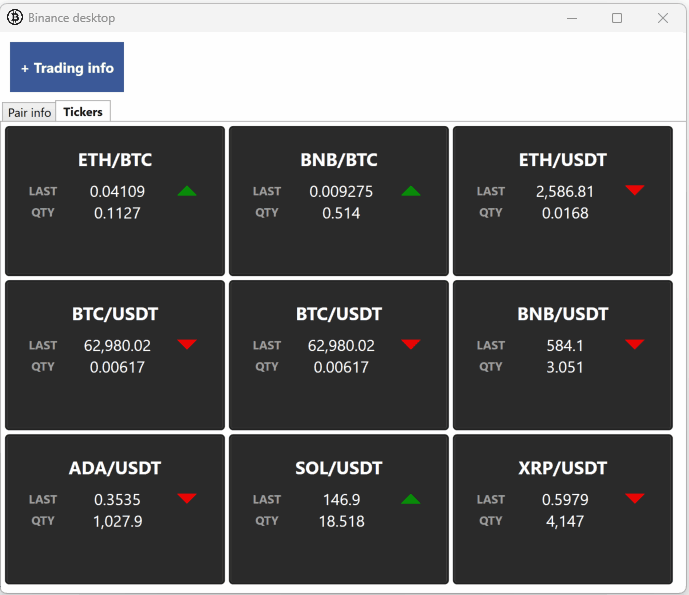
Task: Click the LAST label on ETH/BTC card
Action: (43, 192)
